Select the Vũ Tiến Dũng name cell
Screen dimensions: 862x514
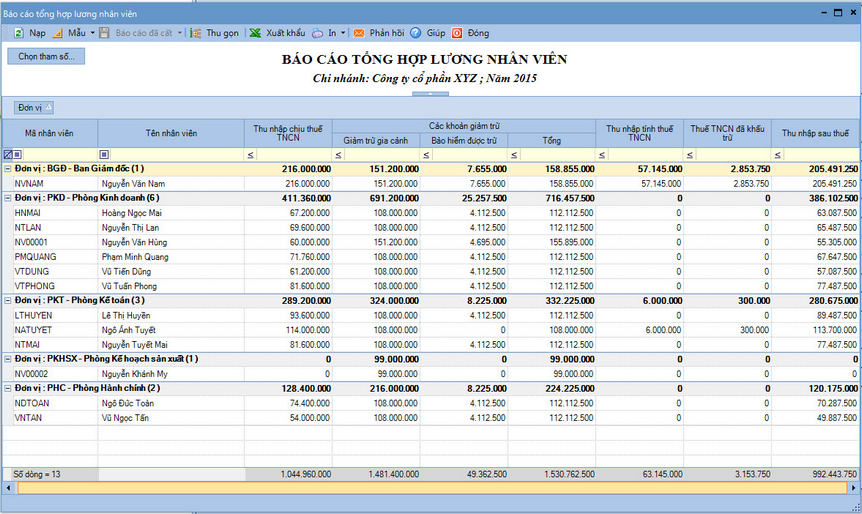tap(171, 272)
